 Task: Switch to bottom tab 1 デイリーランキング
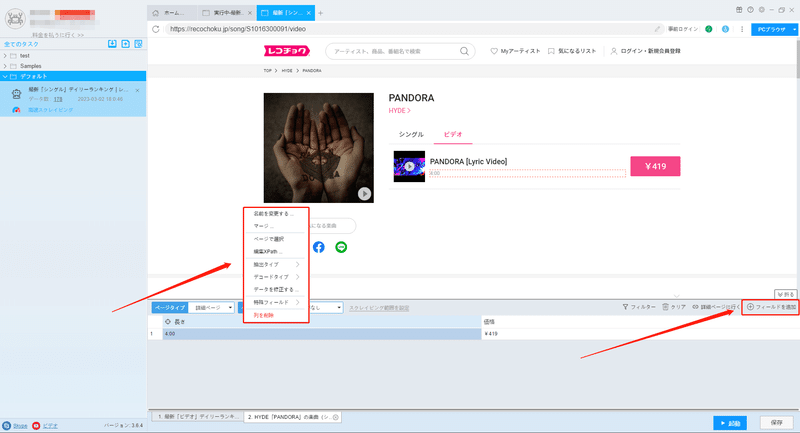pos(196,417)
